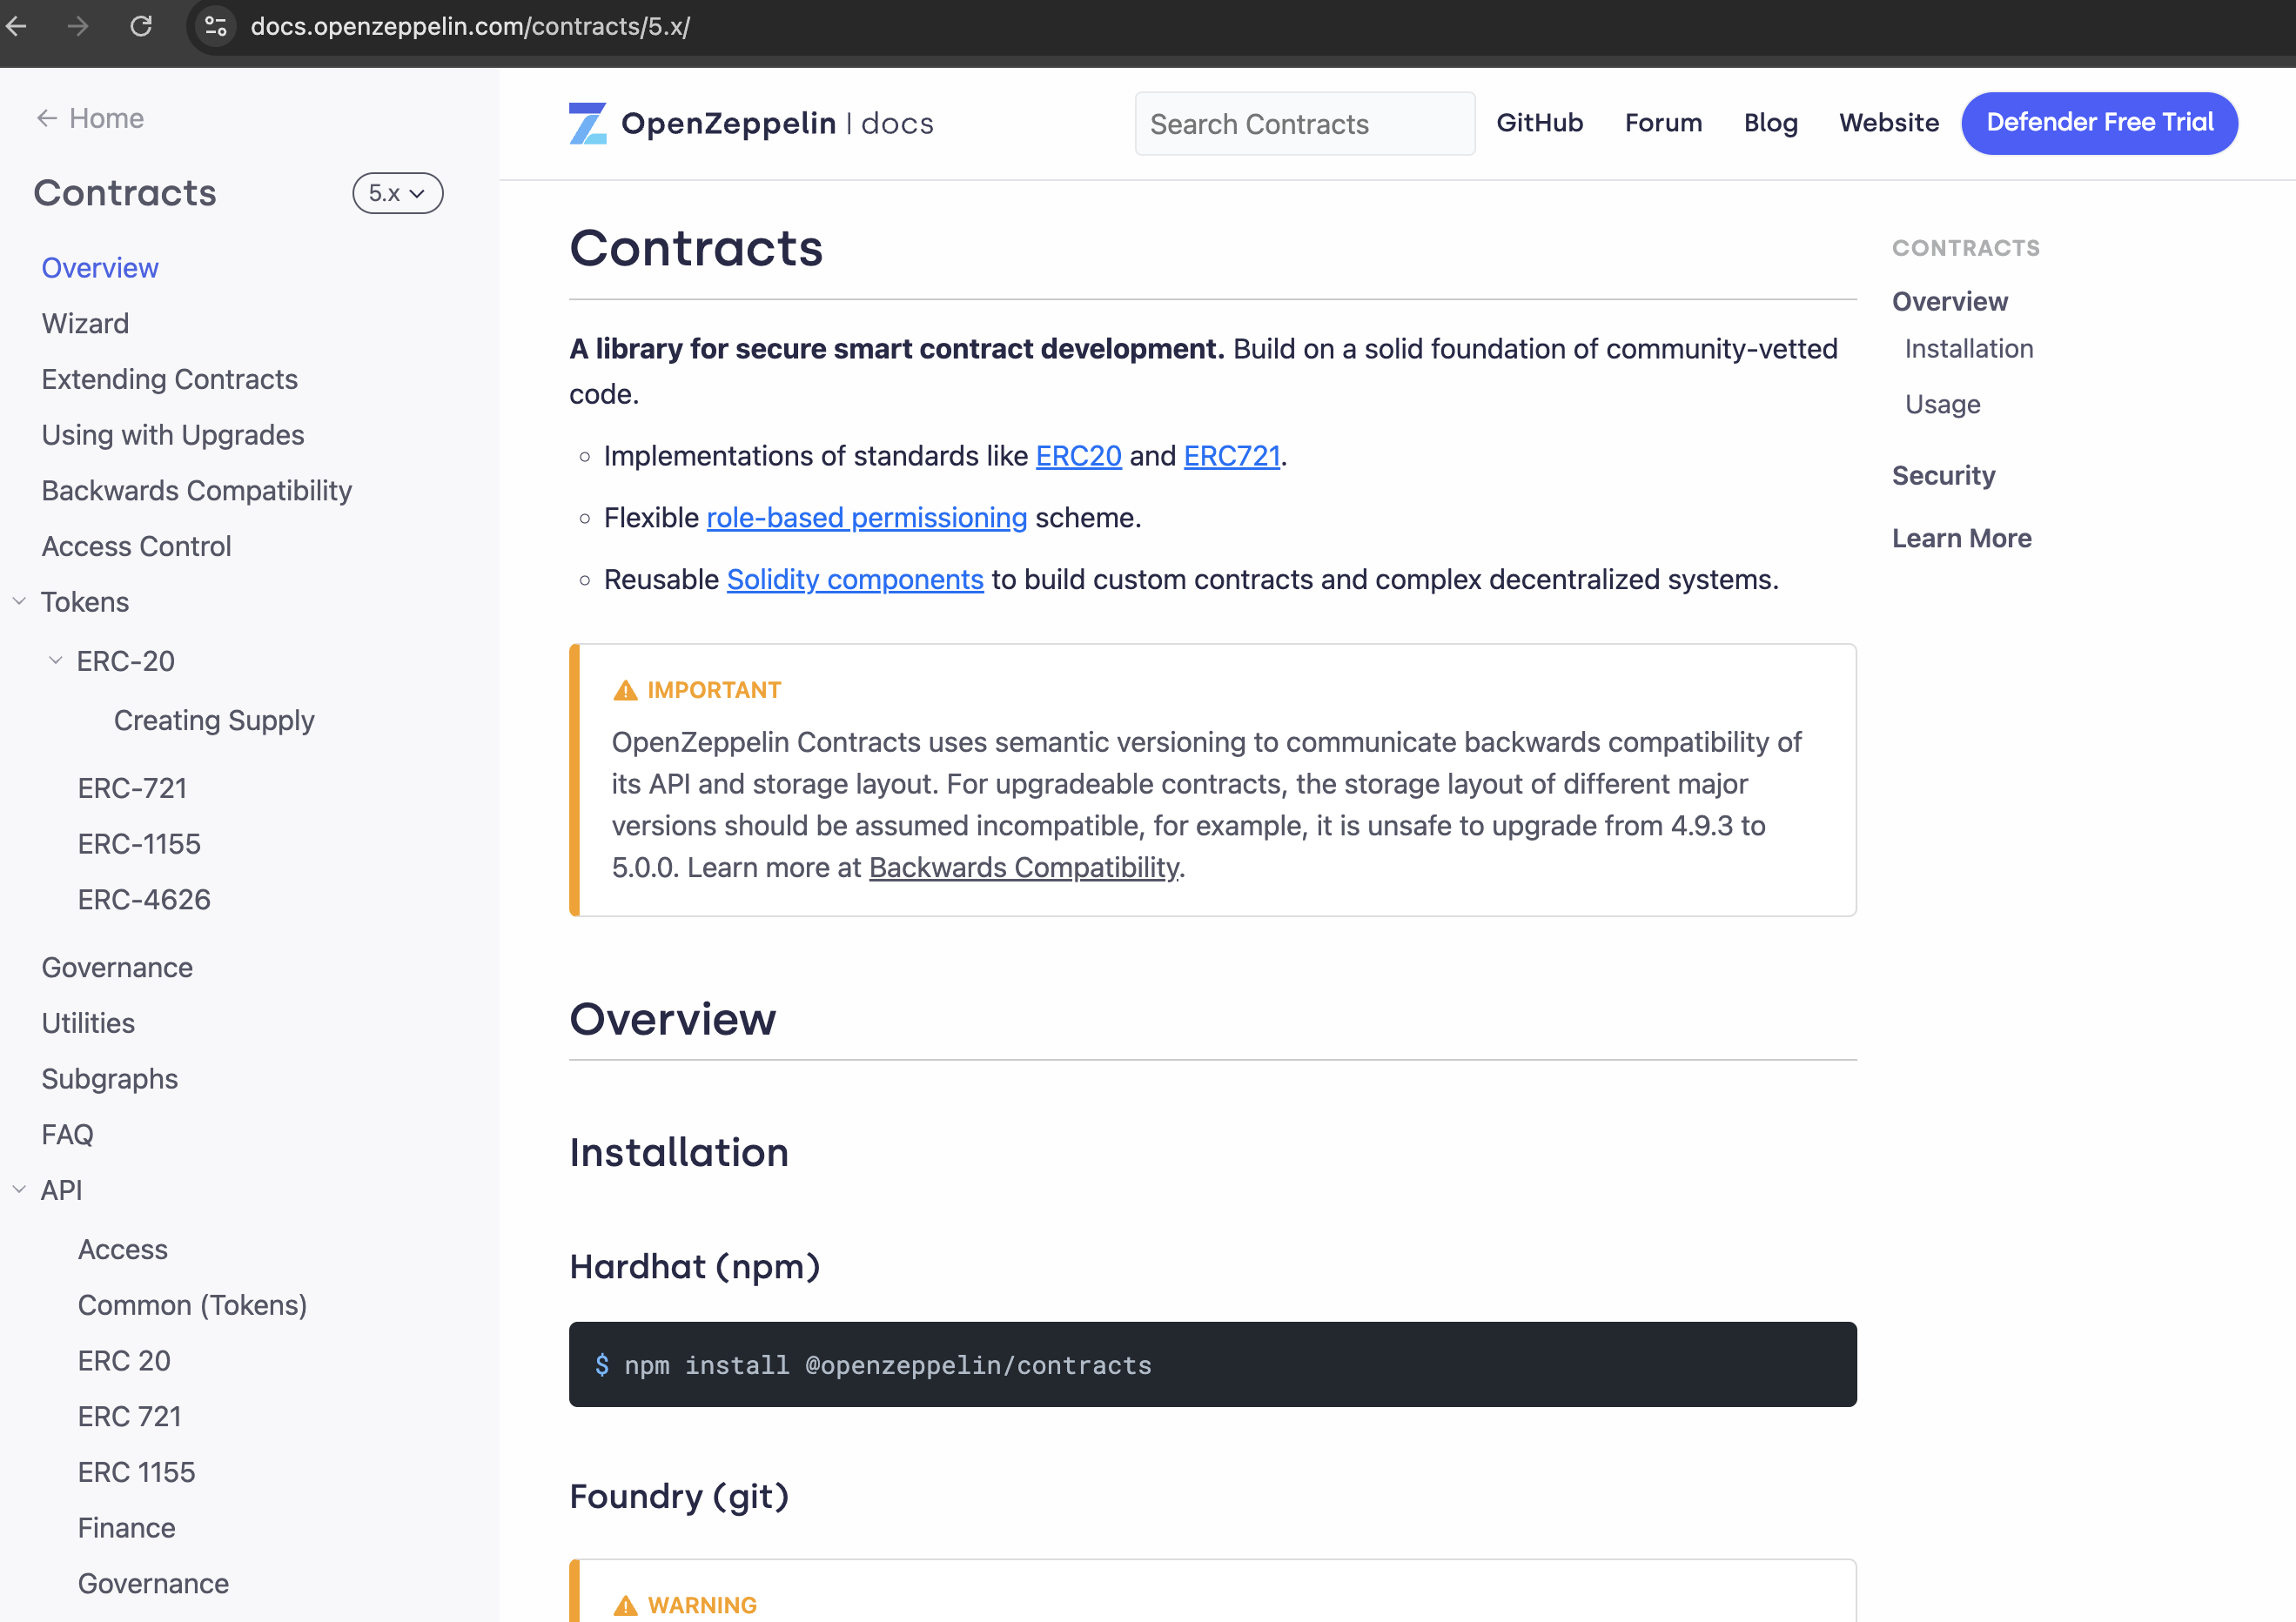This screenshot has height=1622, width=2296.
Task: Open GitHub in the top navigation
Action: coord(1539,123)
